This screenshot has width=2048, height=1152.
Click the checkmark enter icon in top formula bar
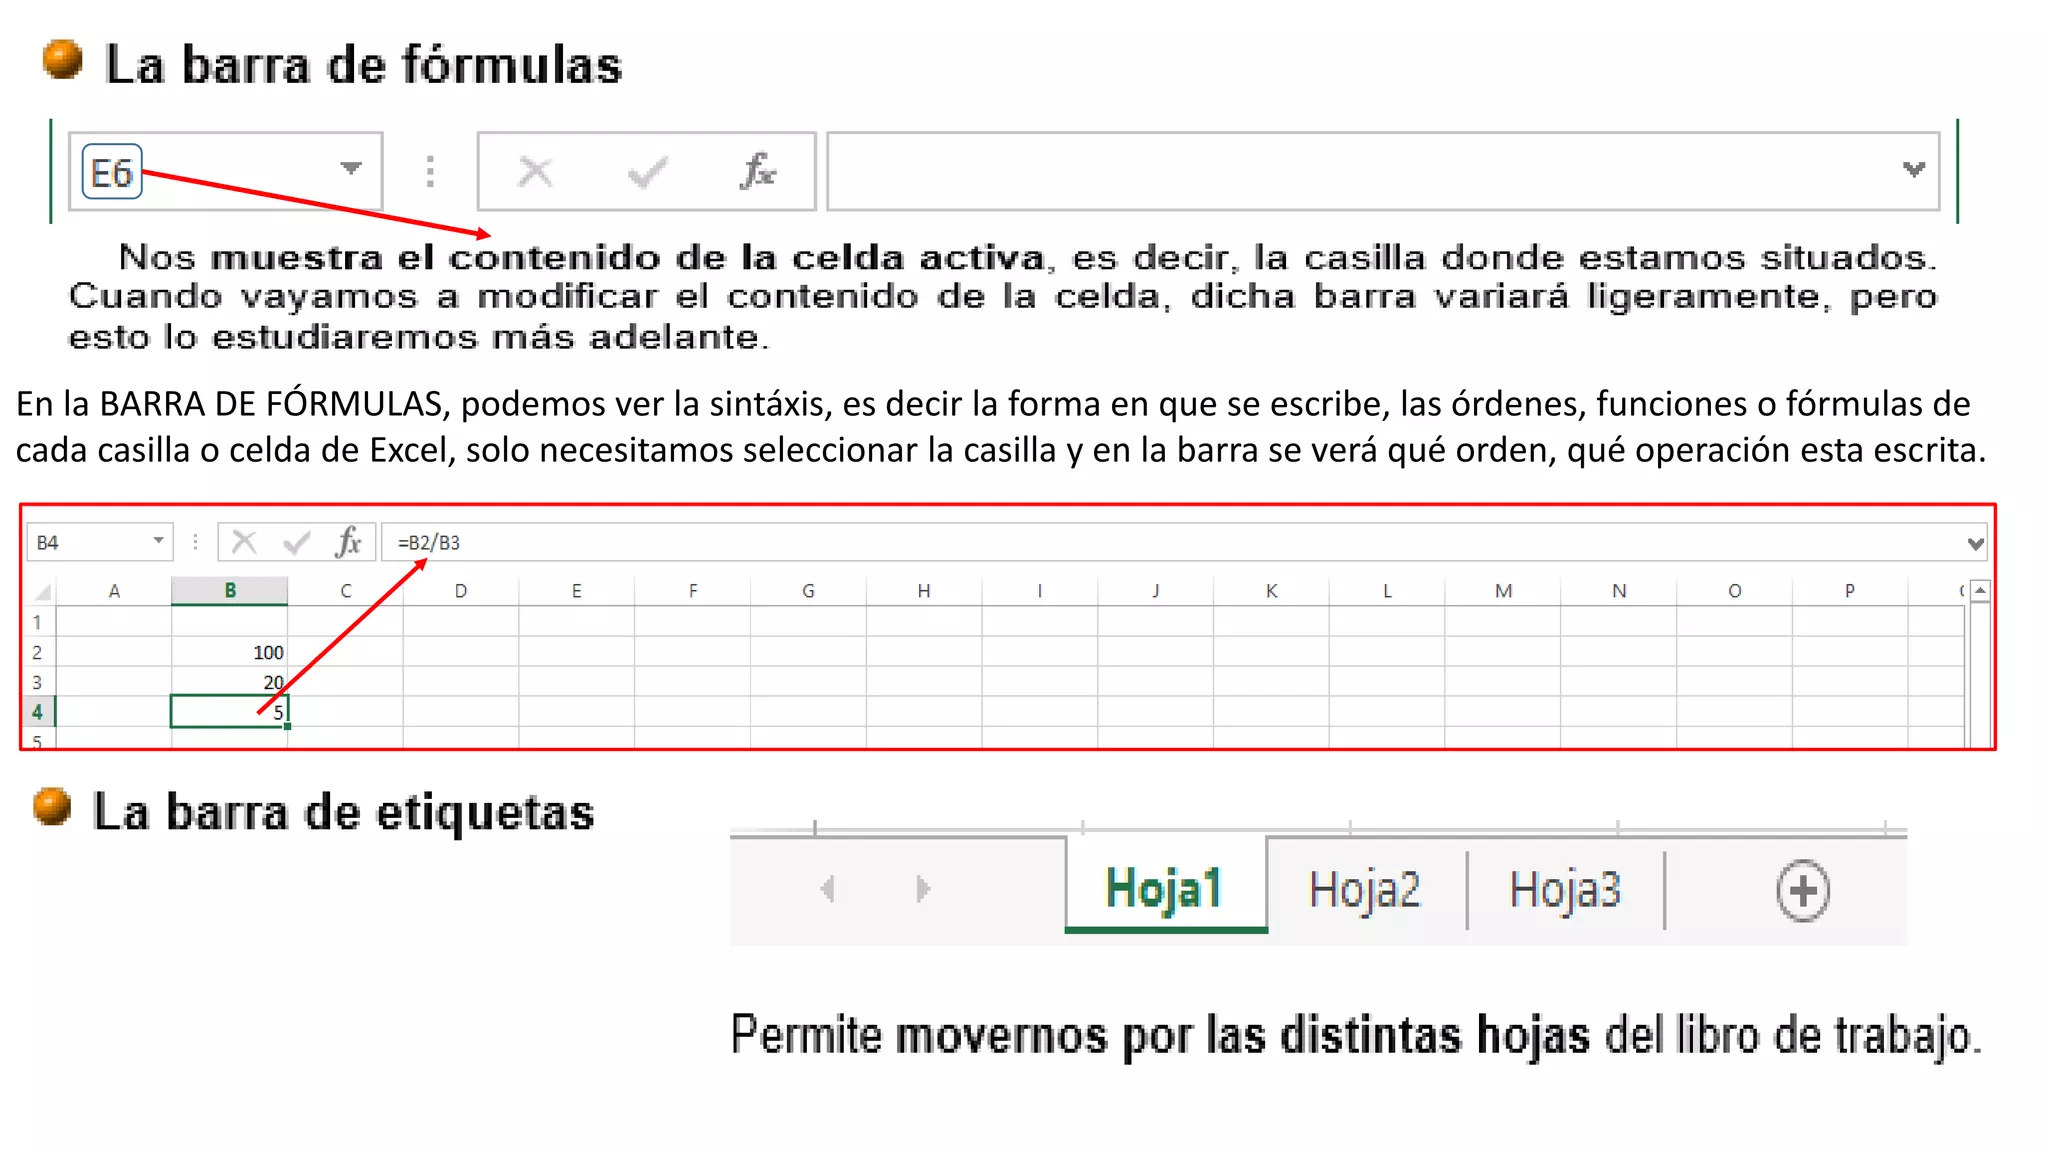[x=647, y=173]
